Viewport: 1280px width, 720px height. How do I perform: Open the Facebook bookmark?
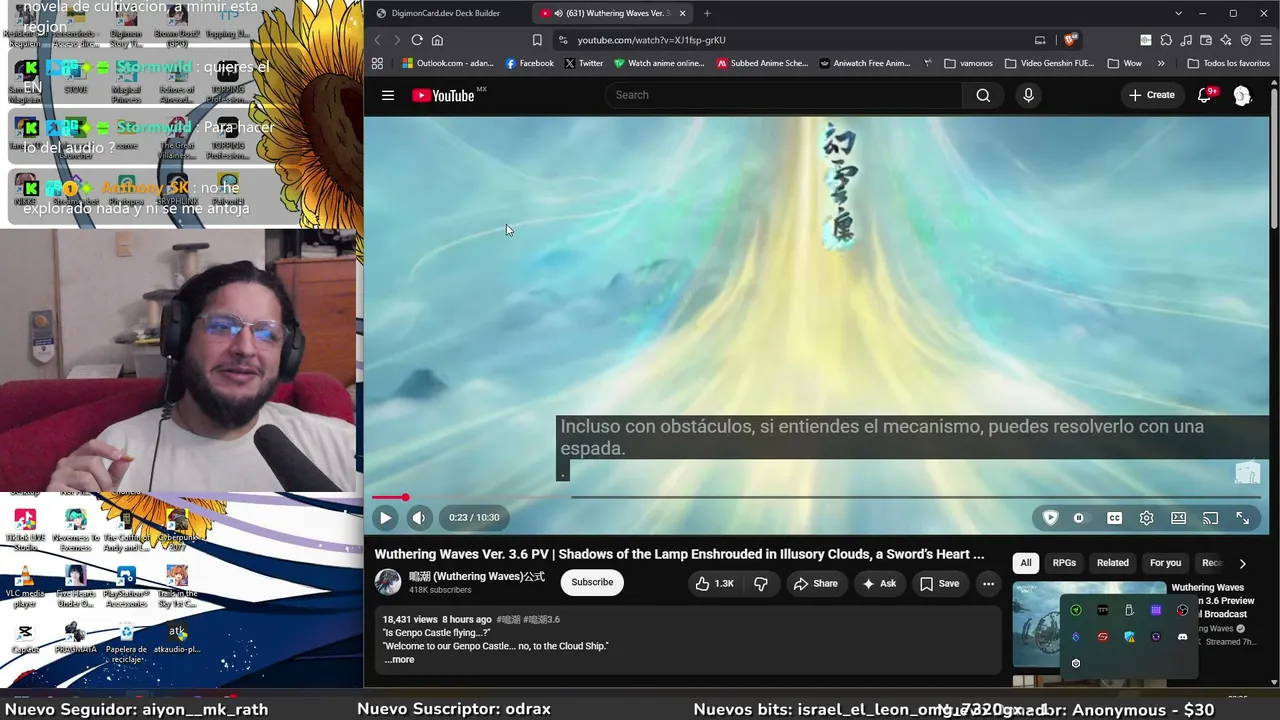tap(529, 63)
